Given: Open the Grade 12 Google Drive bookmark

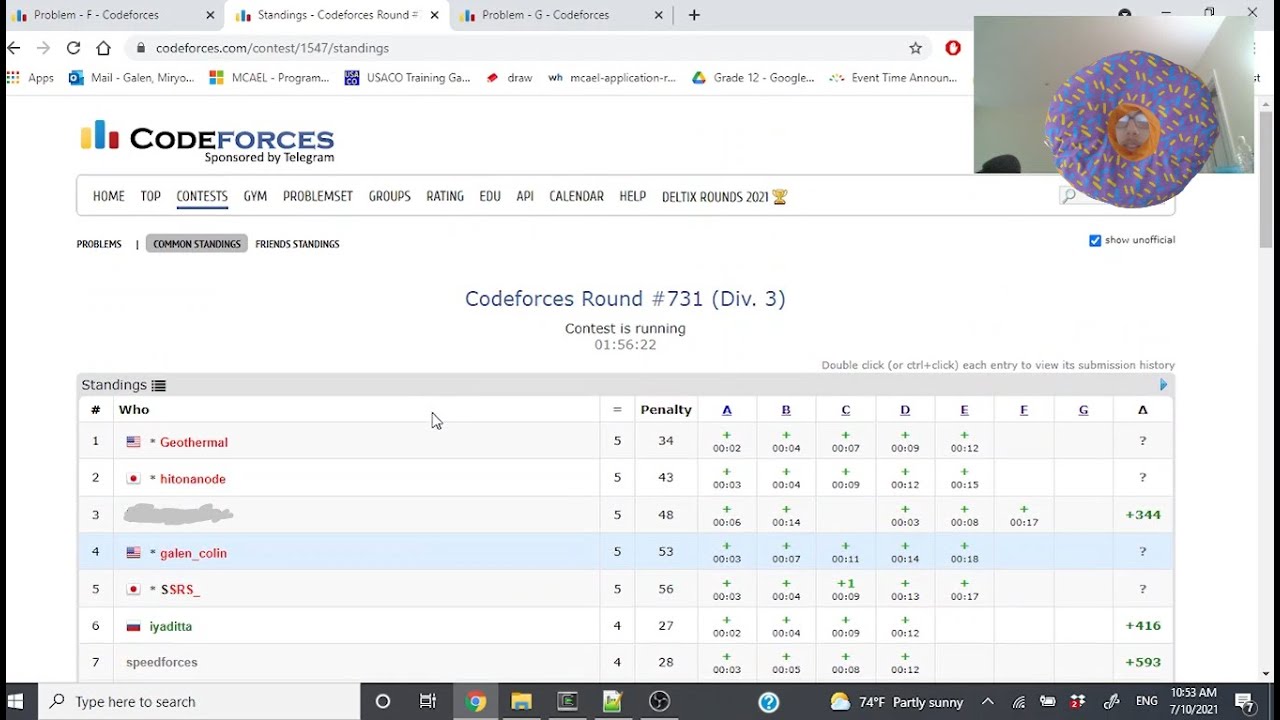Looking at the screenshot, I should tap(753, 78).
